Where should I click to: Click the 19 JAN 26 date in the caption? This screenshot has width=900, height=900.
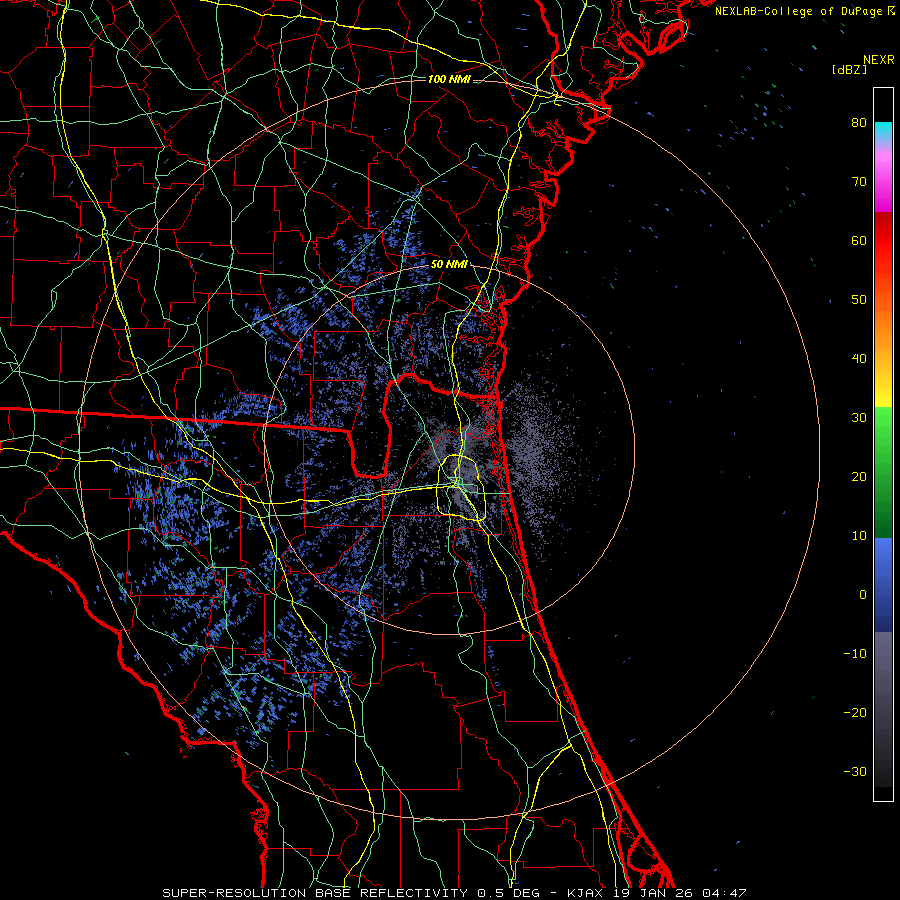coord(654,893)
